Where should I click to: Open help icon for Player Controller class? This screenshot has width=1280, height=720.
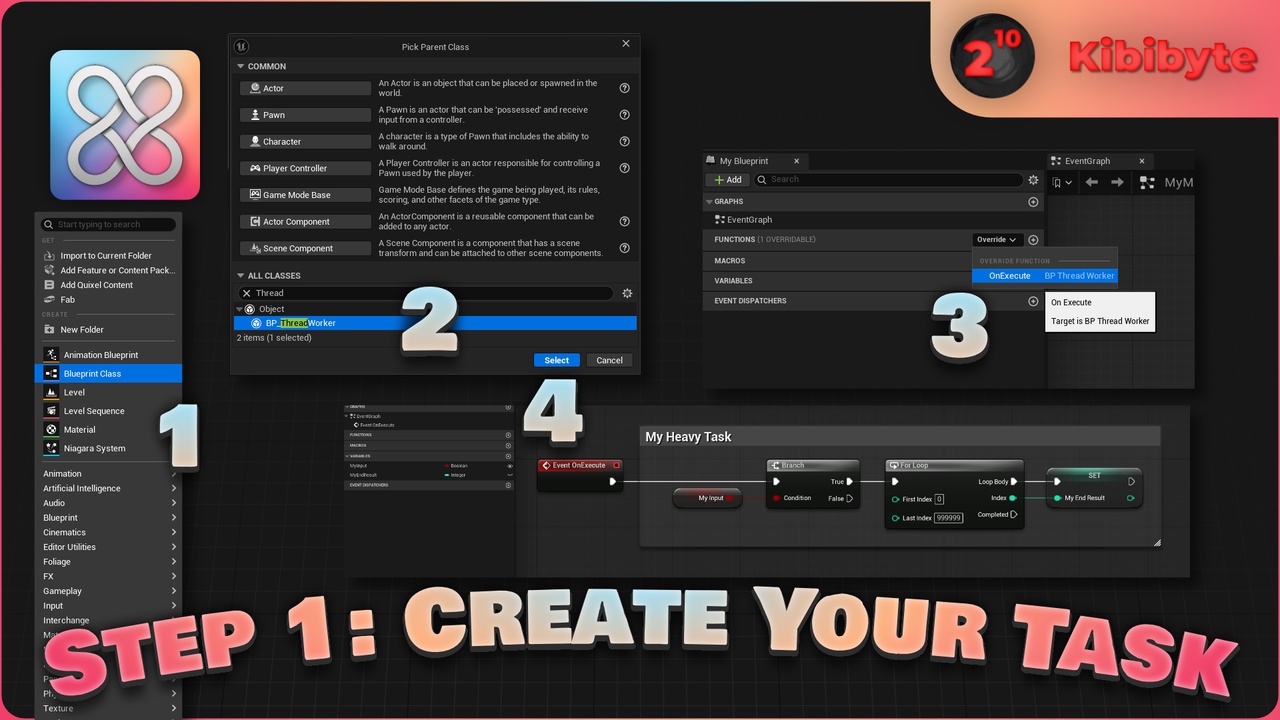tap(625, 168)
